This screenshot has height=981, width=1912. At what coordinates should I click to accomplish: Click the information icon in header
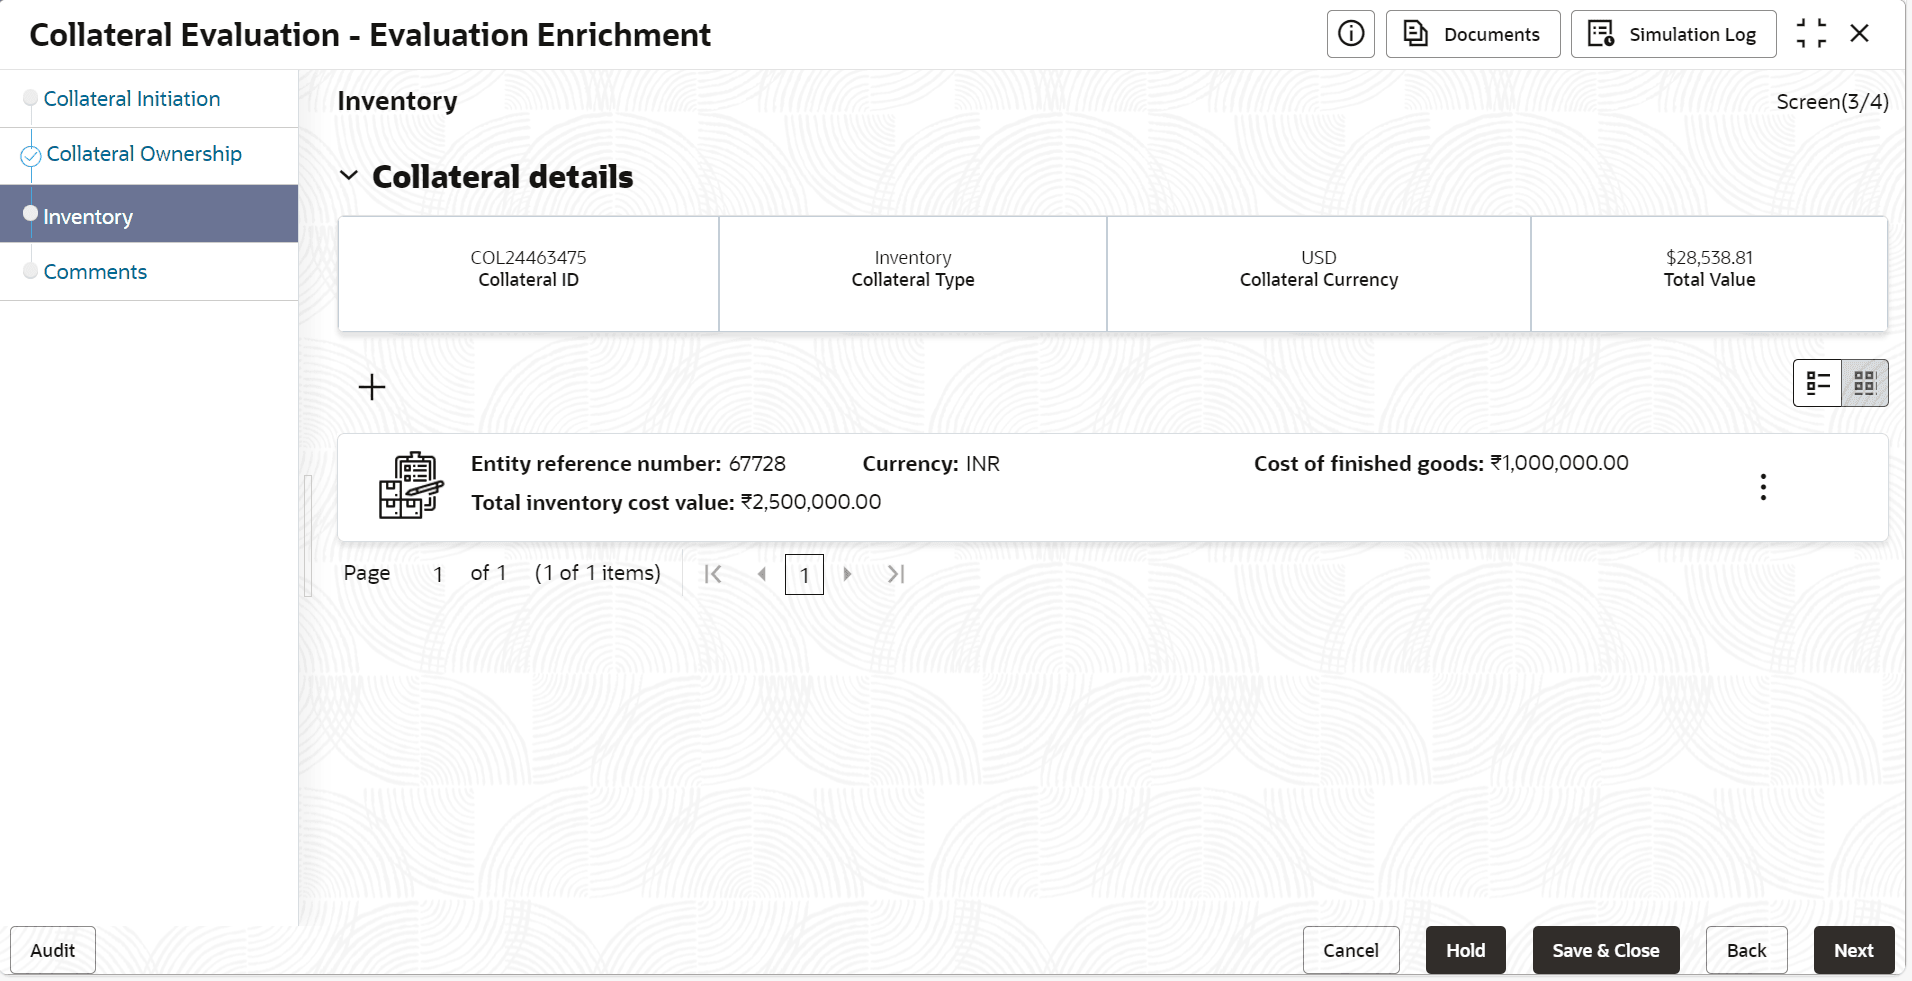click(1350, 34)
